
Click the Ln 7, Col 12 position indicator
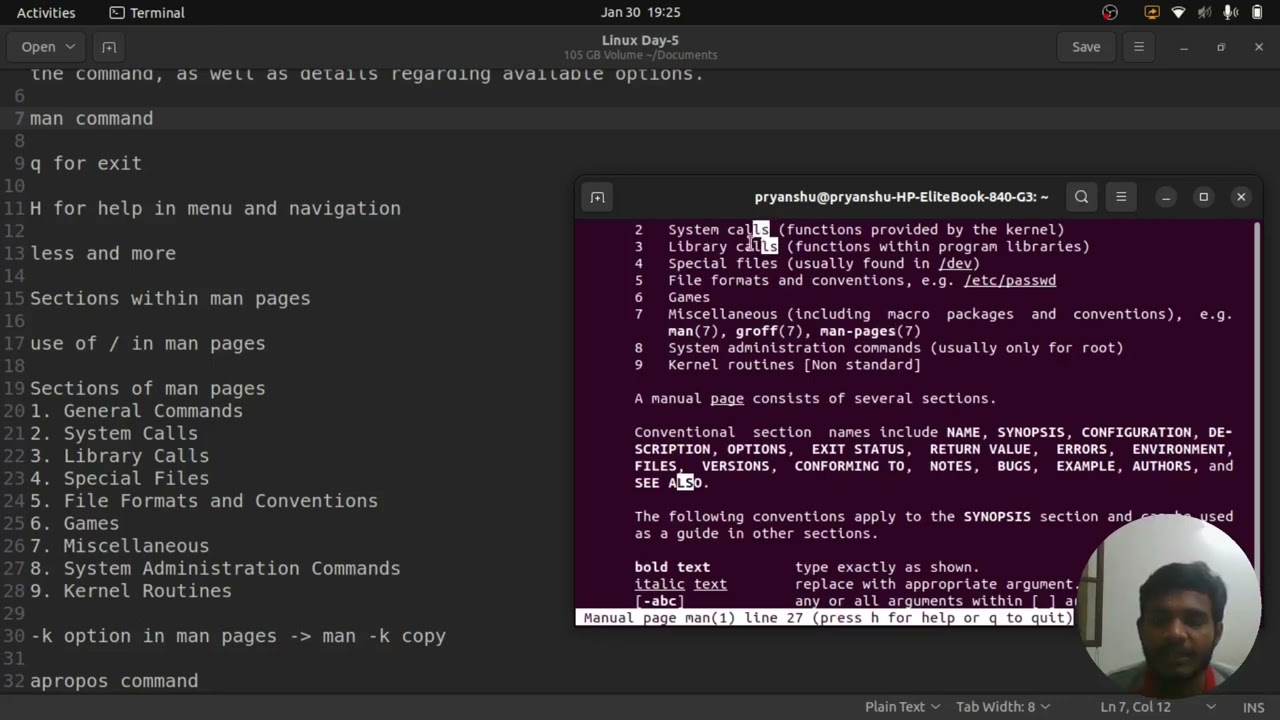click(x=1135, y=706)
